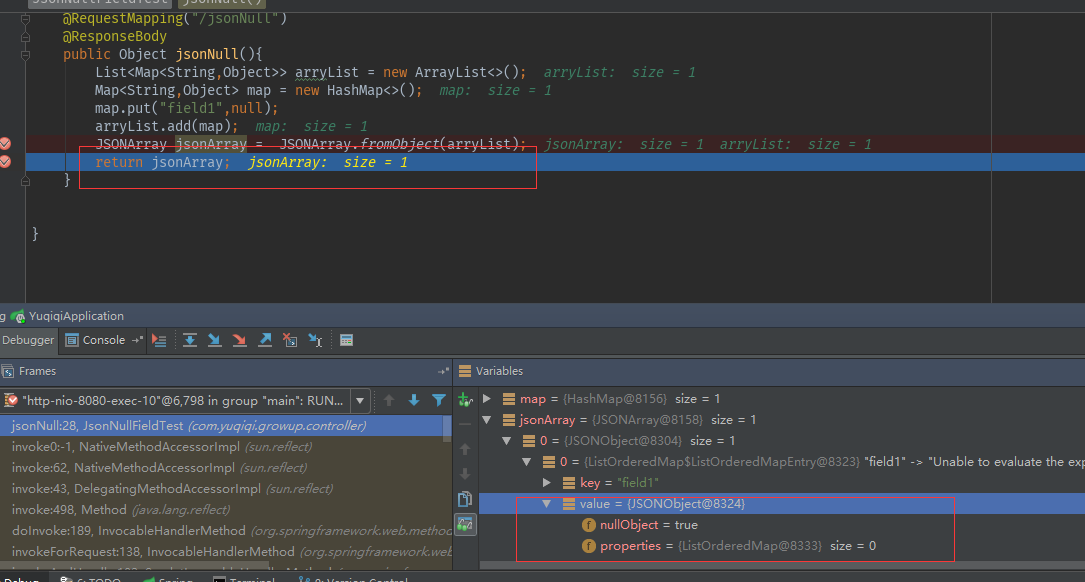The height and width of the screenshot is (582, 1085).
Task: Click the Remove Watch minus icon
Action: click(x=465, y=424)
